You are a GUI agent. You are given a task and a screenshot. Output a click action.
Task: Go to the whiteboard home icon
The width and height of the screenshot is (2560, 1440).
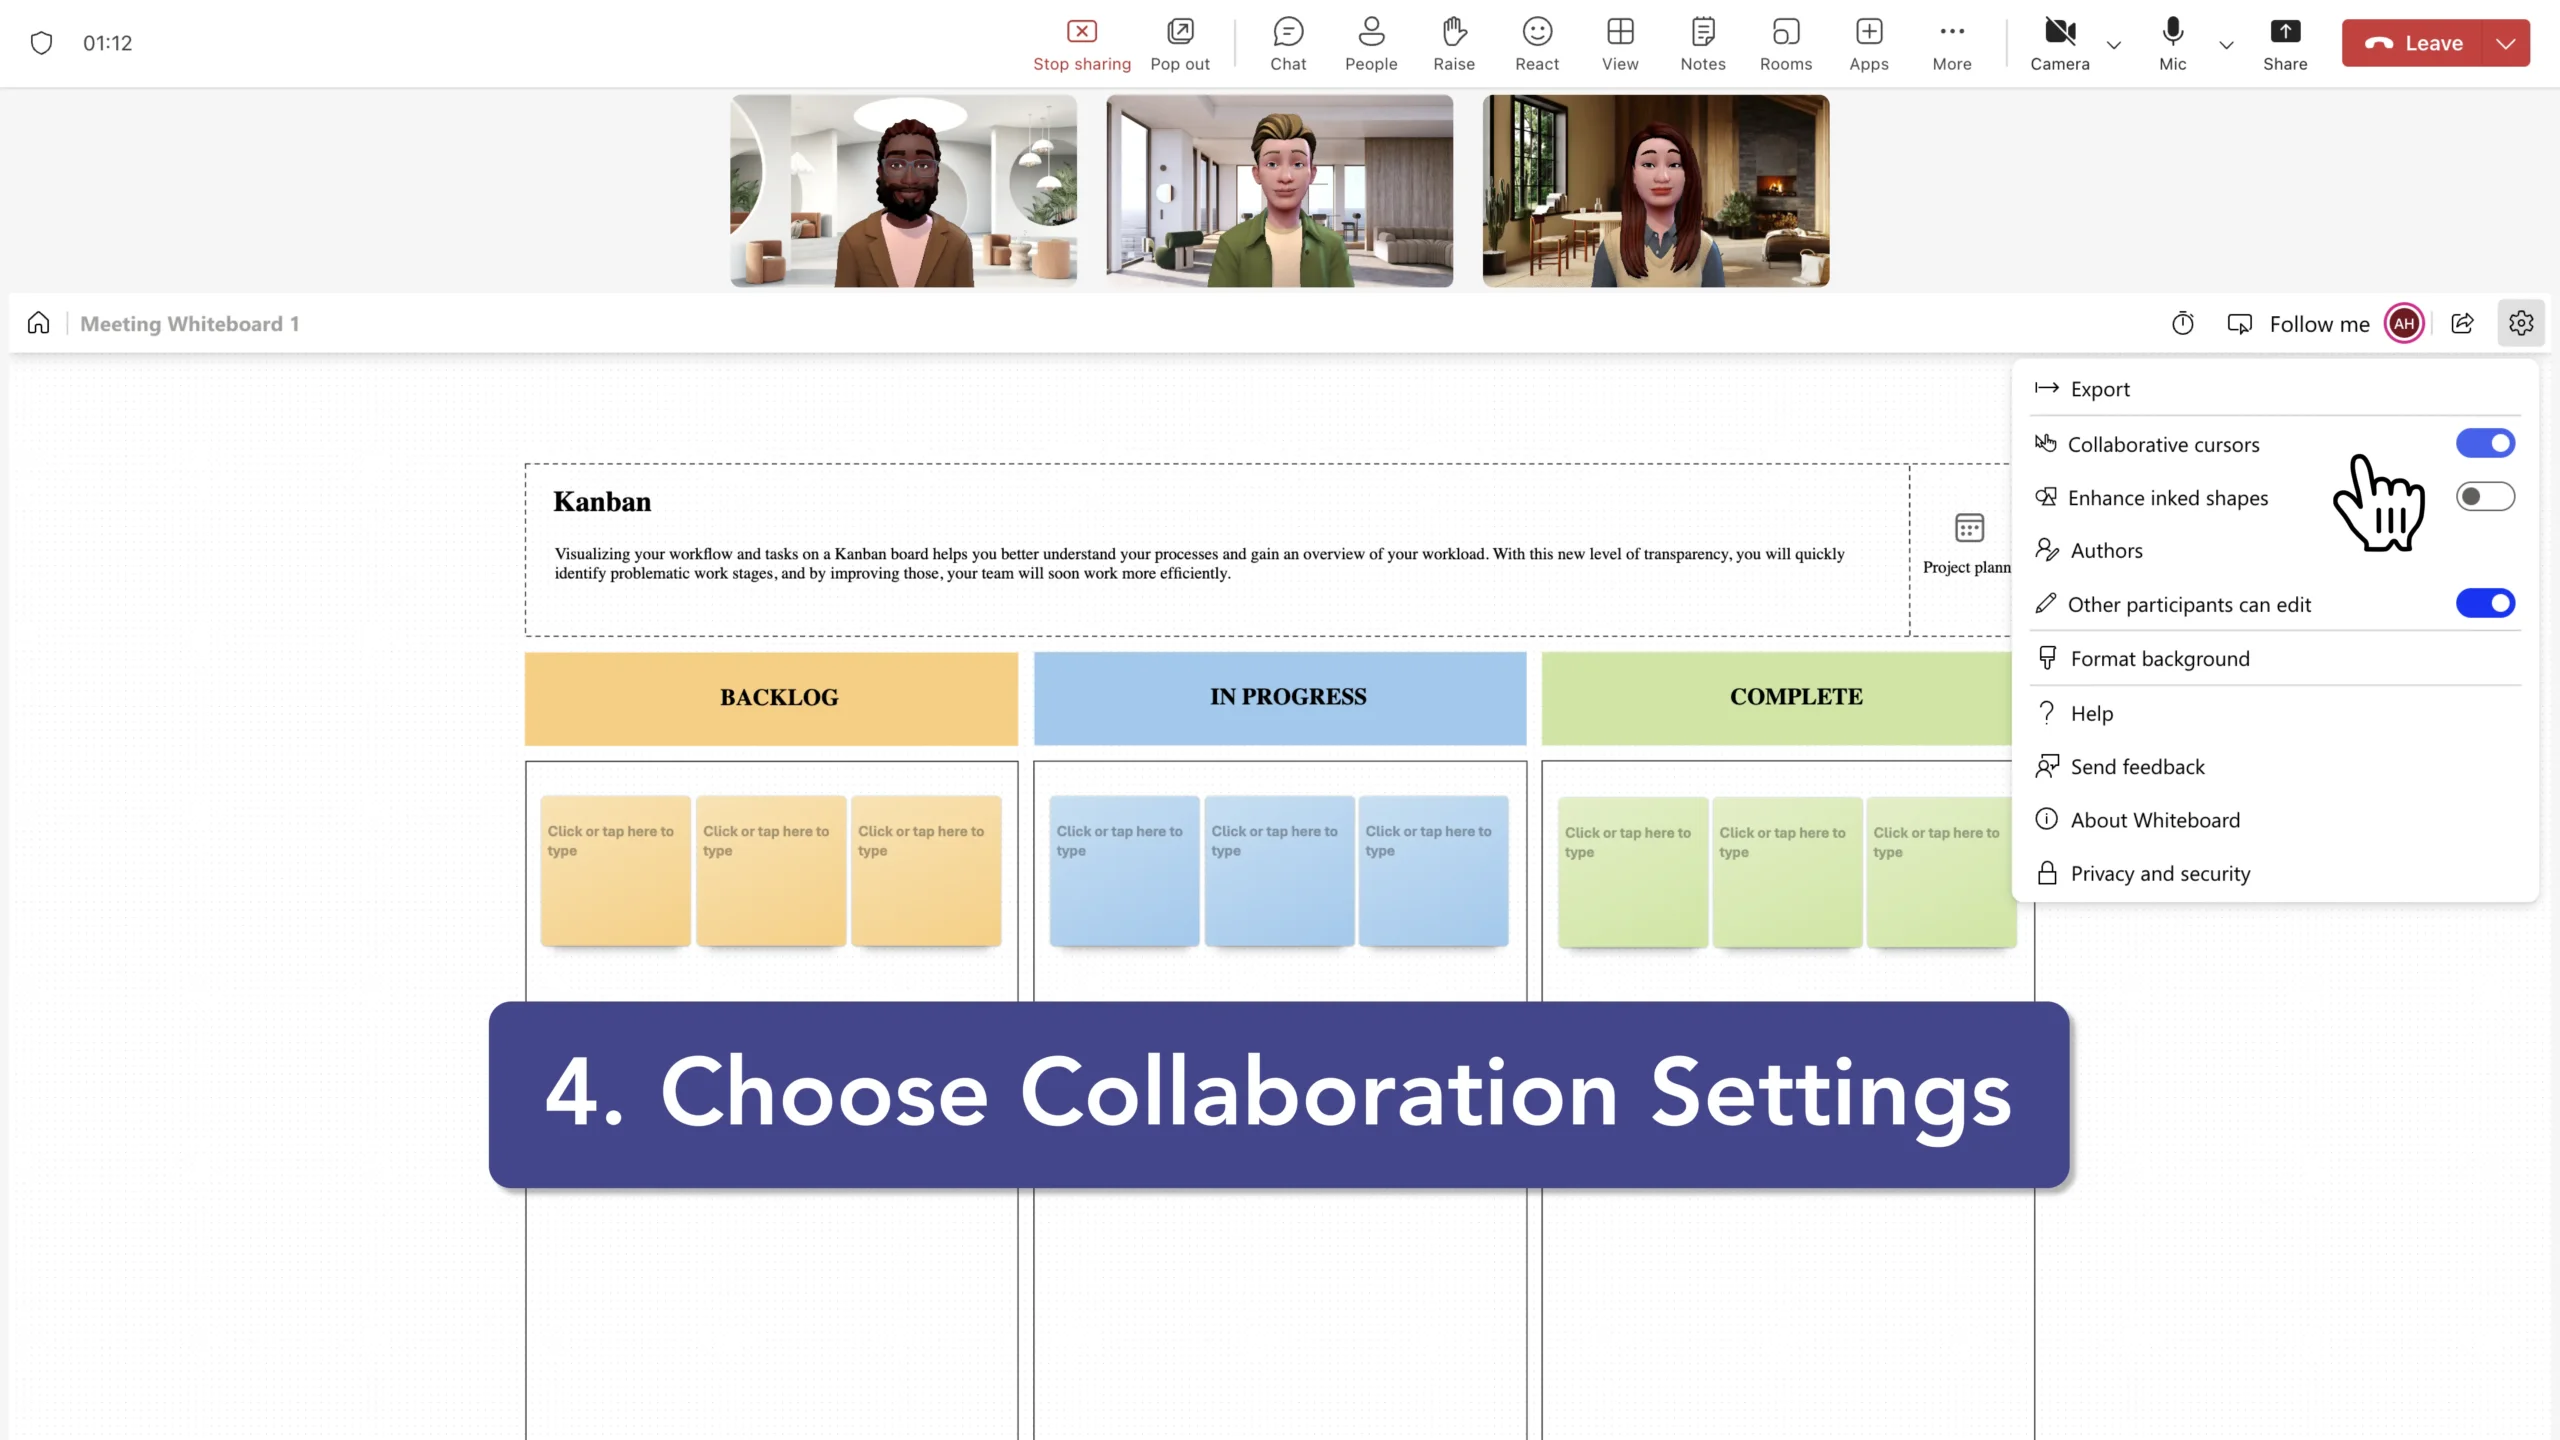tap(39, 323)
